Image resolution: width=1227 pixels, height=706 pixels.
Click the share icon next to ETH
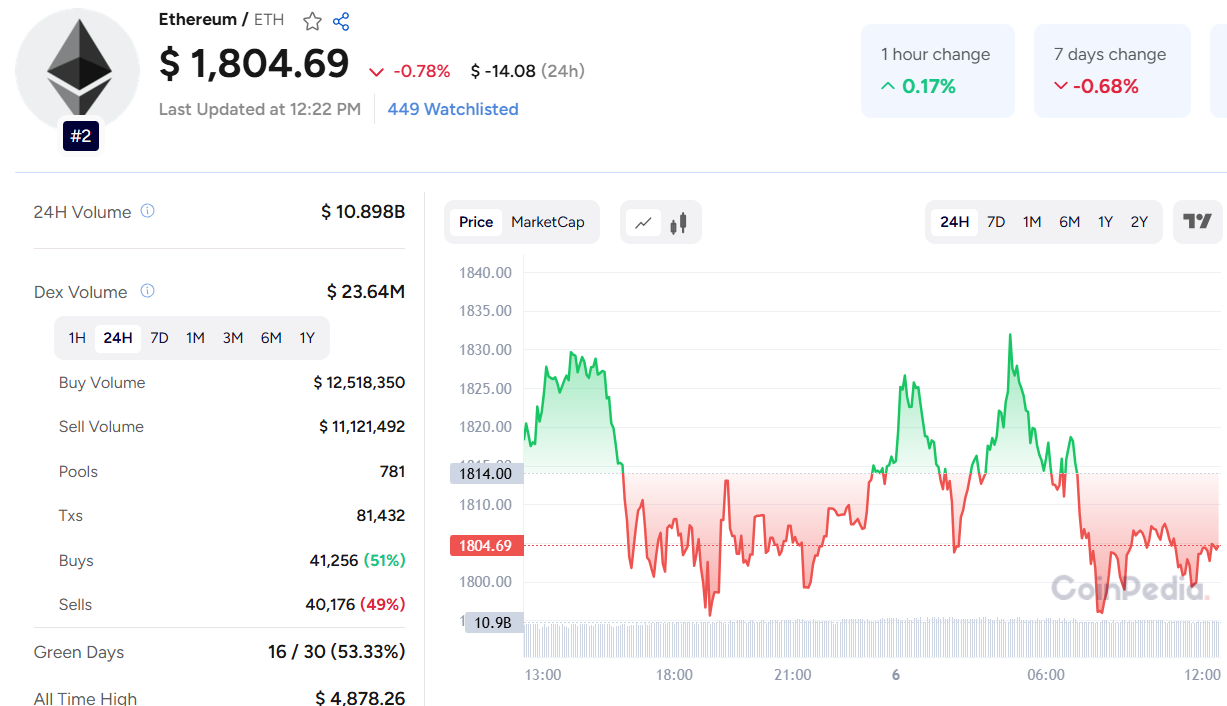pyautogui.click(x=341, y=21)
